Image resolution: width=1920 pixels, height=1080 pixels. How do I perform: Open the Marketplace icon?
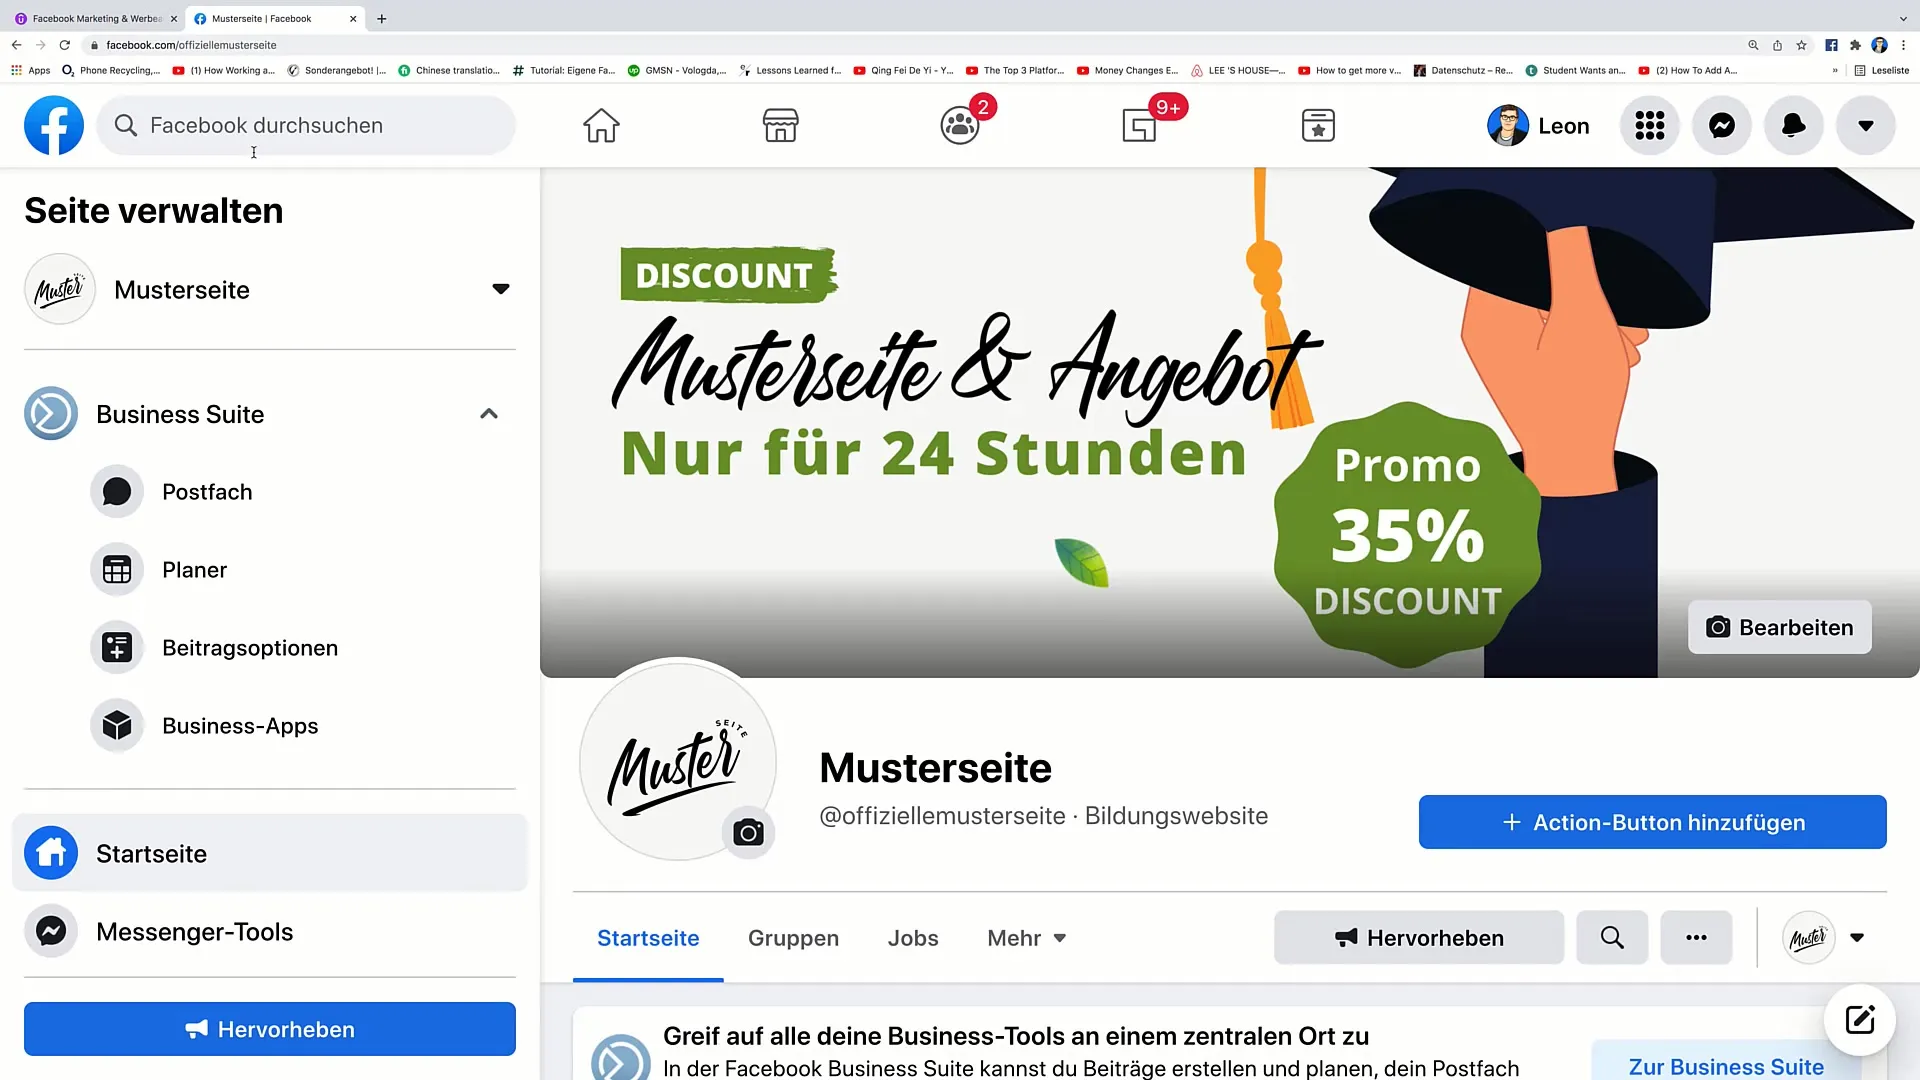tap(781, 125)
